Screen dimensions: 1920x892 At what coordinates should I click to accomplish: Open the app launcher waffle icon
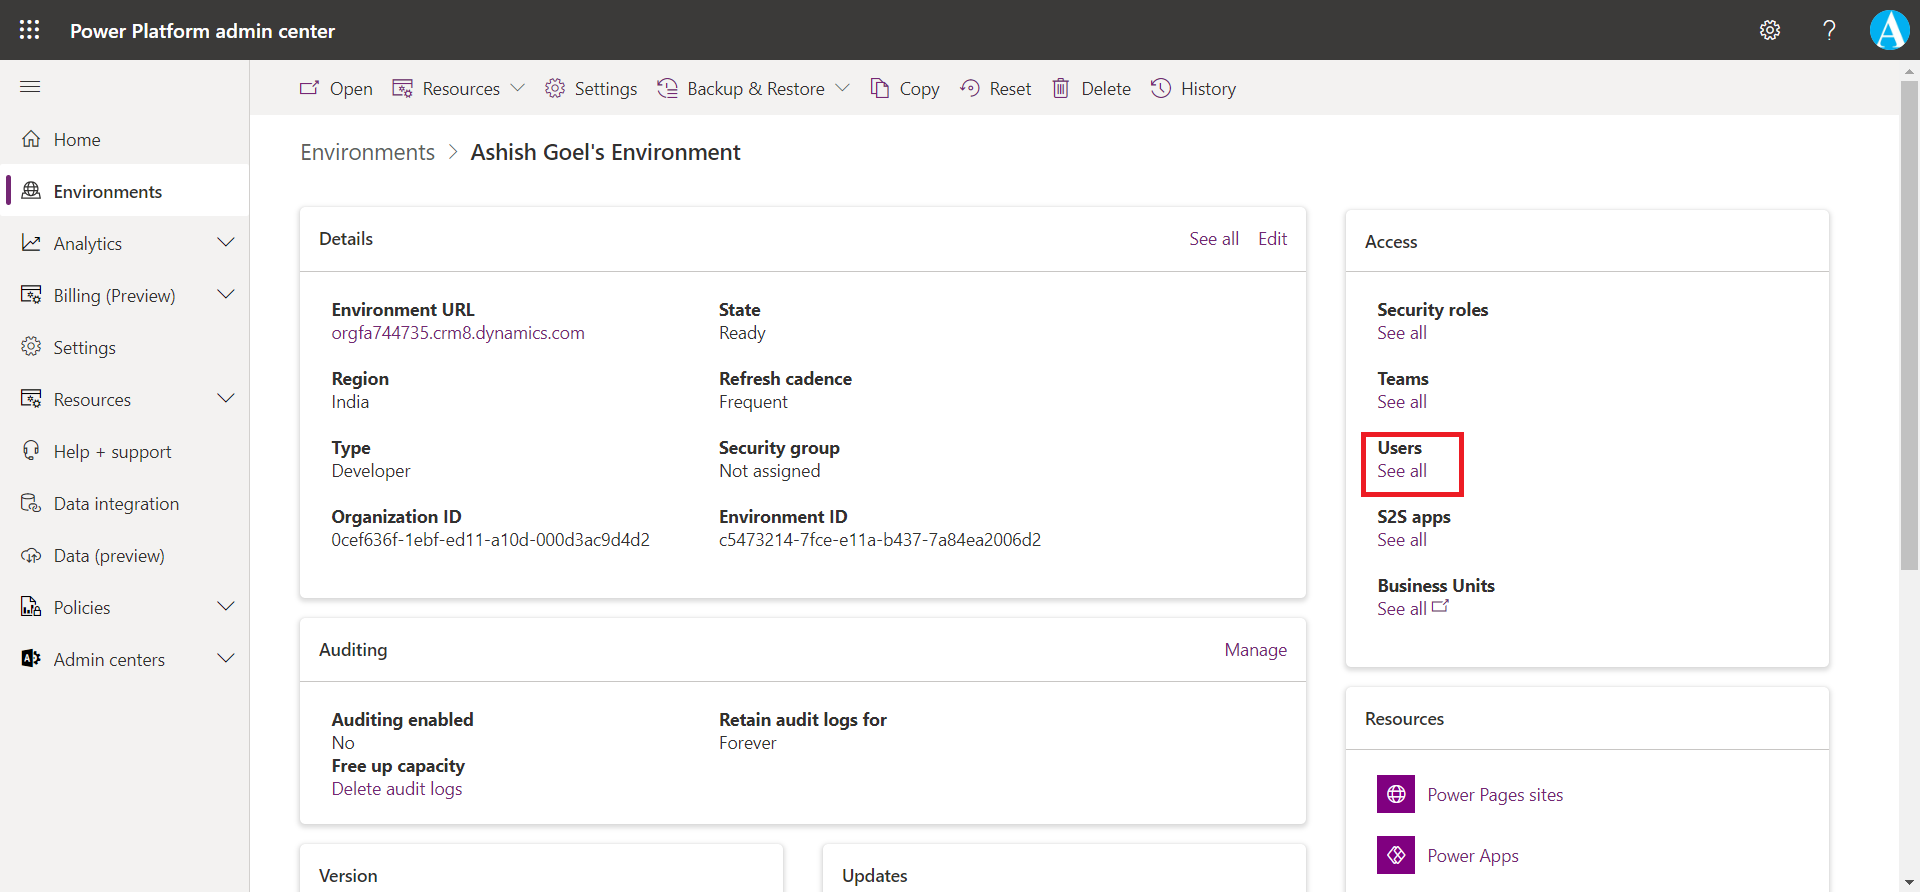30,30
